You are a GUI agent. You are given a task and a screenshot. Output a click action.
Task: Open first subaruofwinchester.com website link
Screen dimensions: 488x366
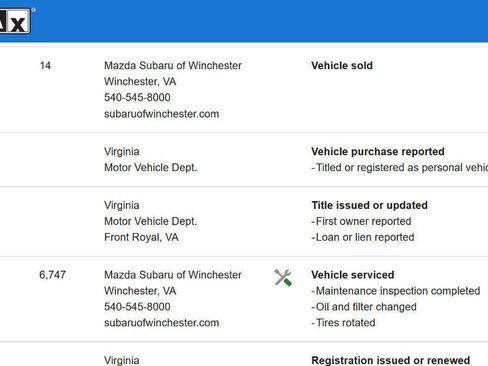161,114
